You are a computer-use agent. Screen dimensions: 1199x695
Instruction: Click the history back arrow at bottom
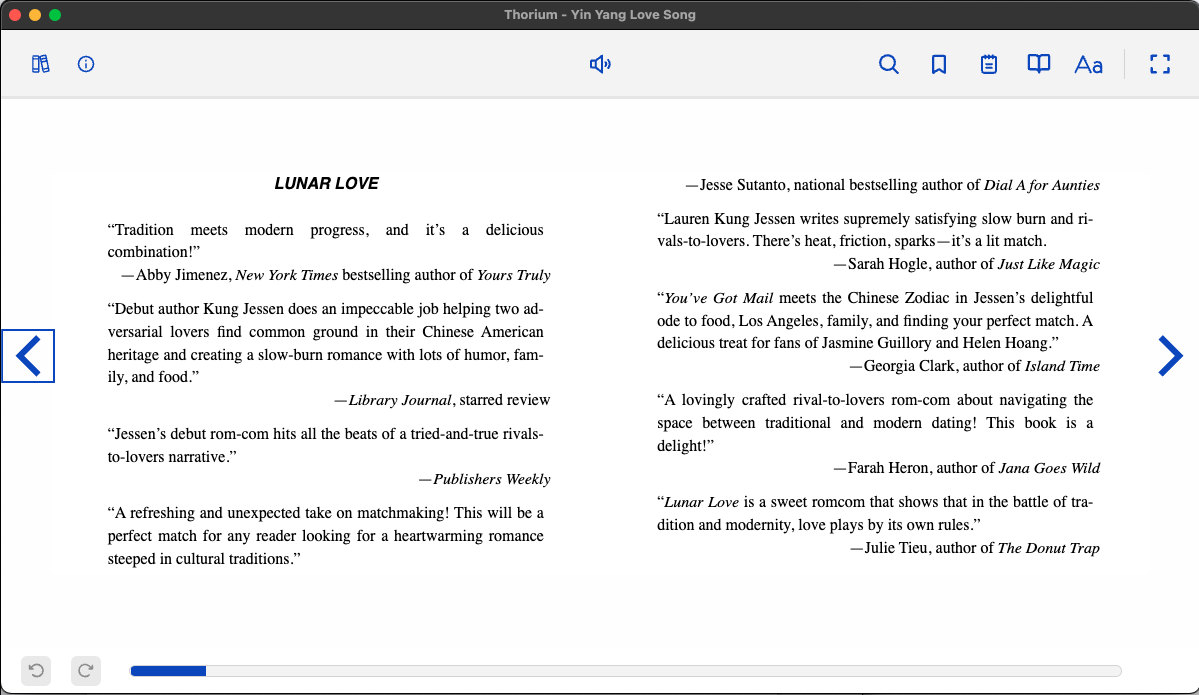pyautogui.click(x=36, y=670)
